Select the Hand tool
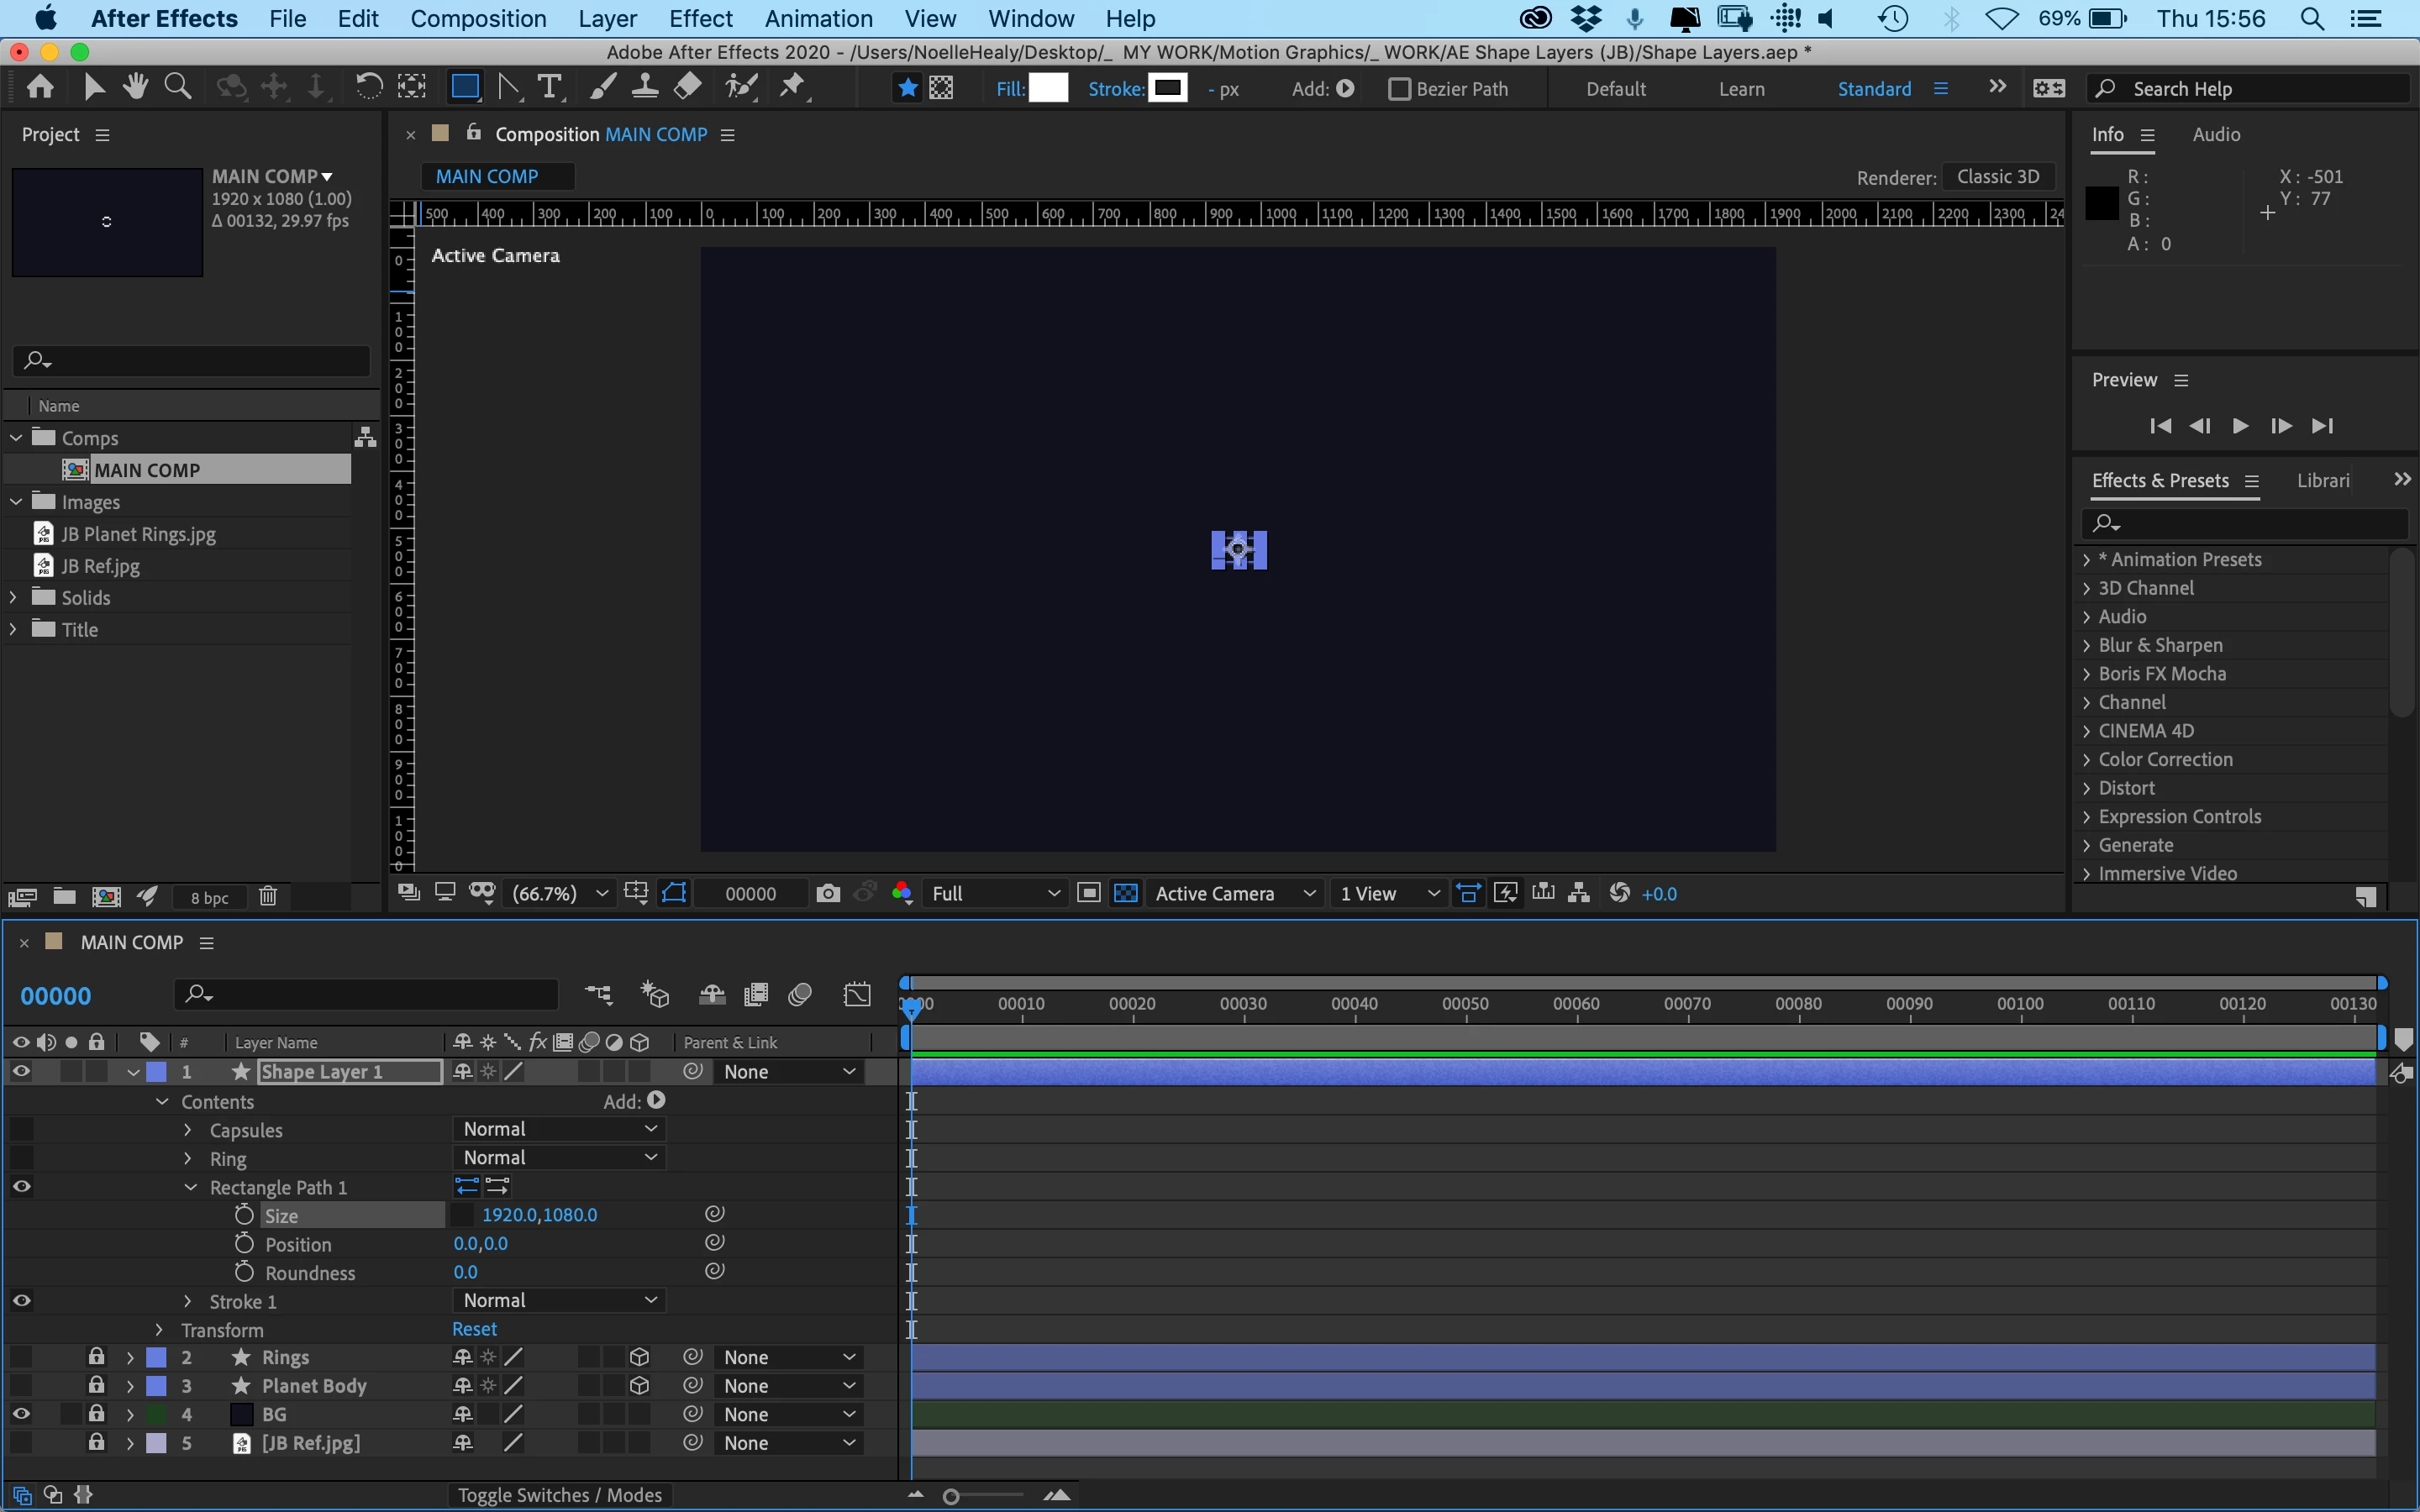2420x1512 pixels. click(x=135, y=88)
